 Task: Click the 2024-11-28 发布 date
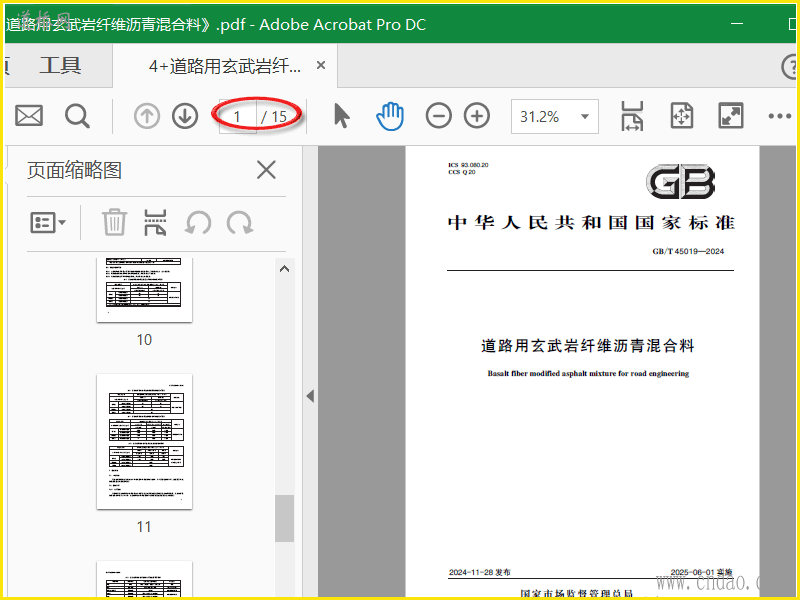point(480,572)
